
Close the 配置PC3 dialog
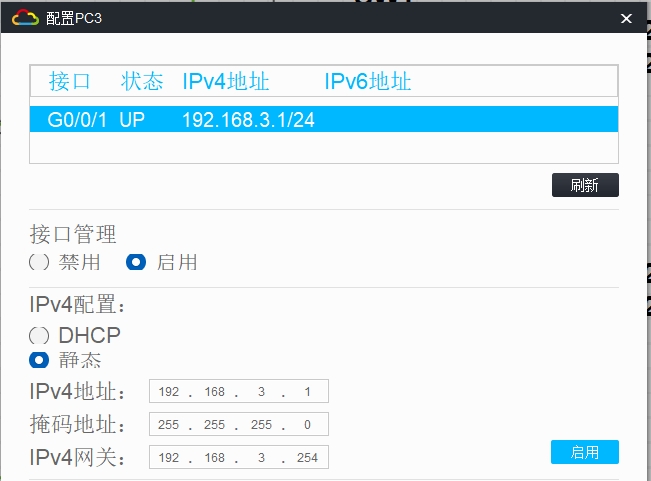[x=626, y=18]
